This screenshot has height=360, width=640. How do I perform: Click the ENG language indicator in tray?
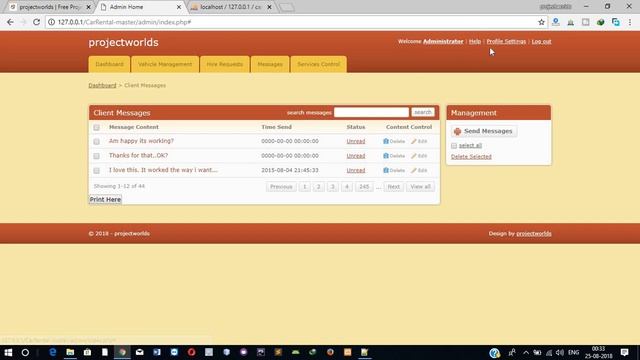tap(573, 352)
